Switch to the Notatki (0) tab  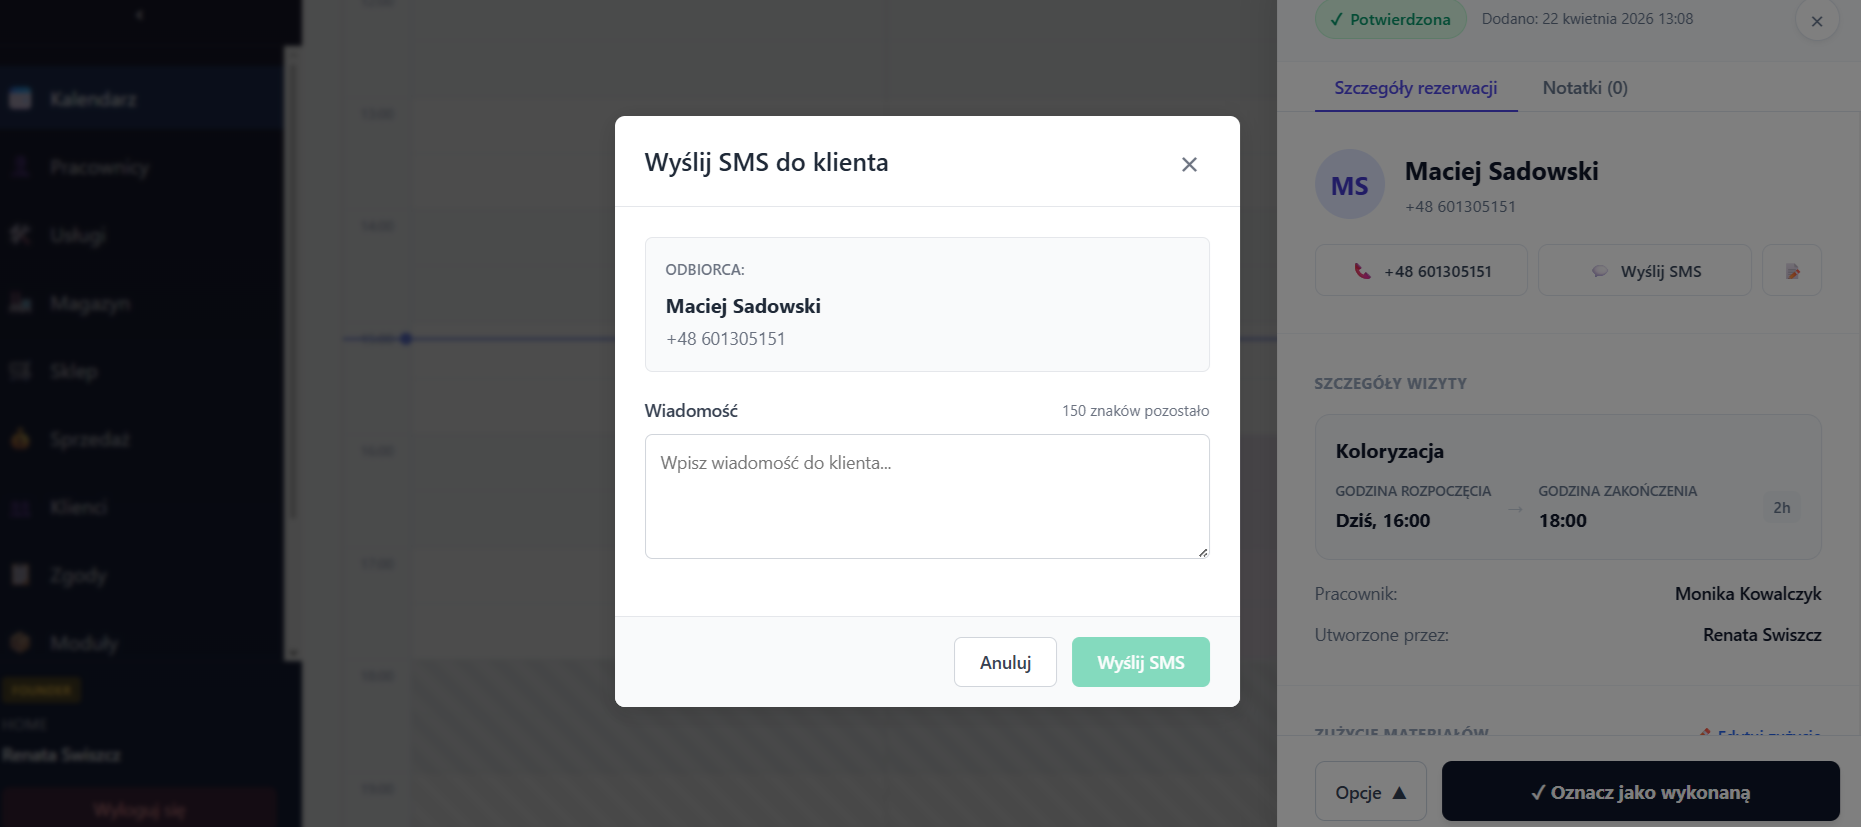[1584, 88]
